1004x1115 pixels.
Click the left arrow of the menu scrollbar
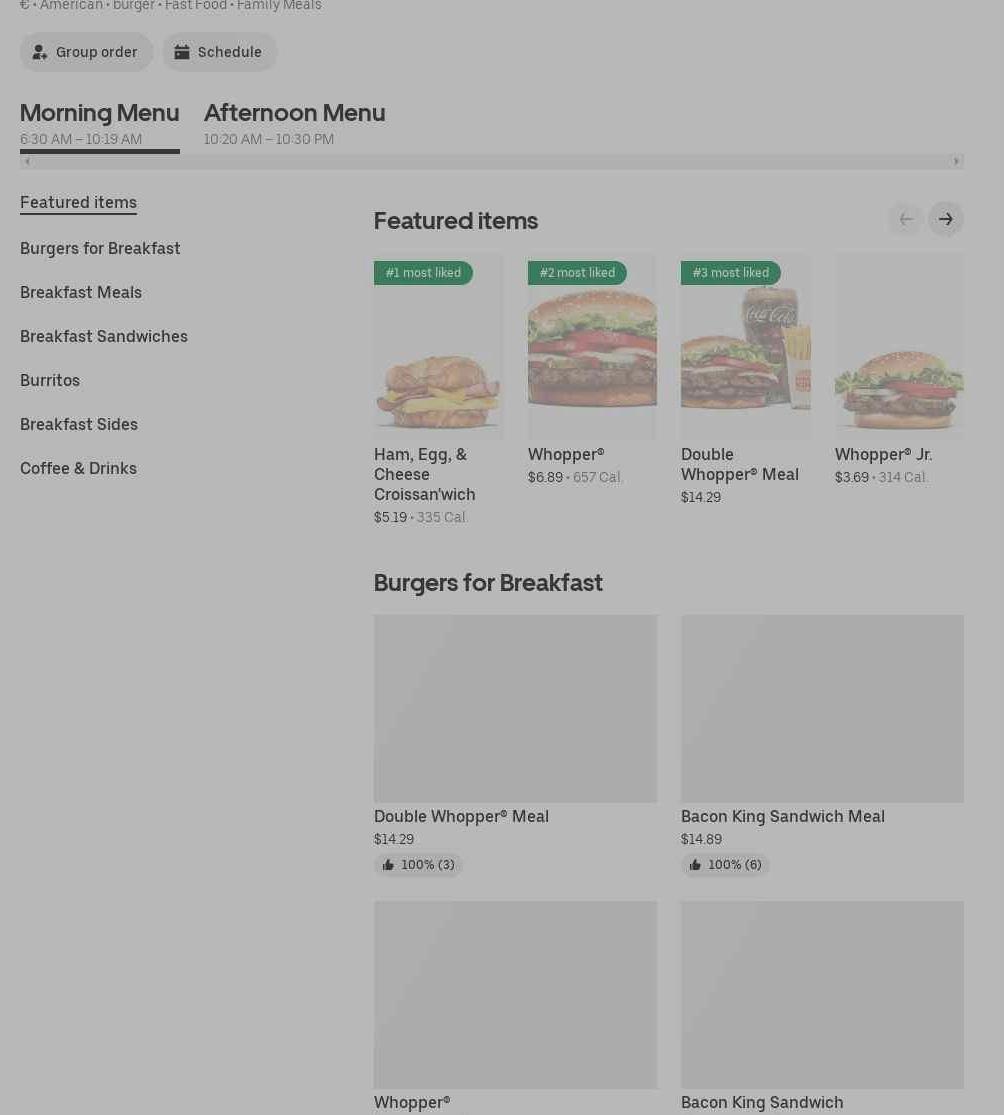tap(27, 161)
